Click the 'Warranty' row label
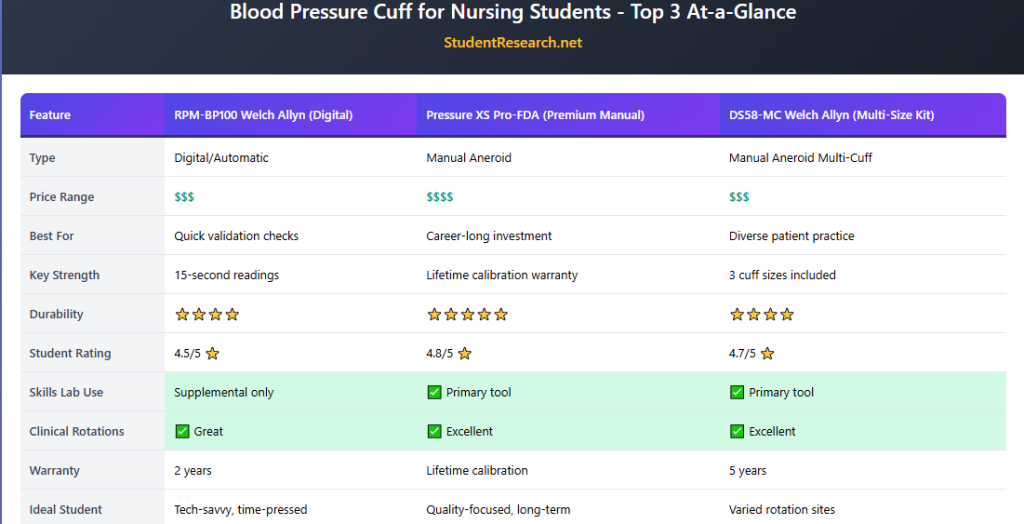 click(54, 470)
